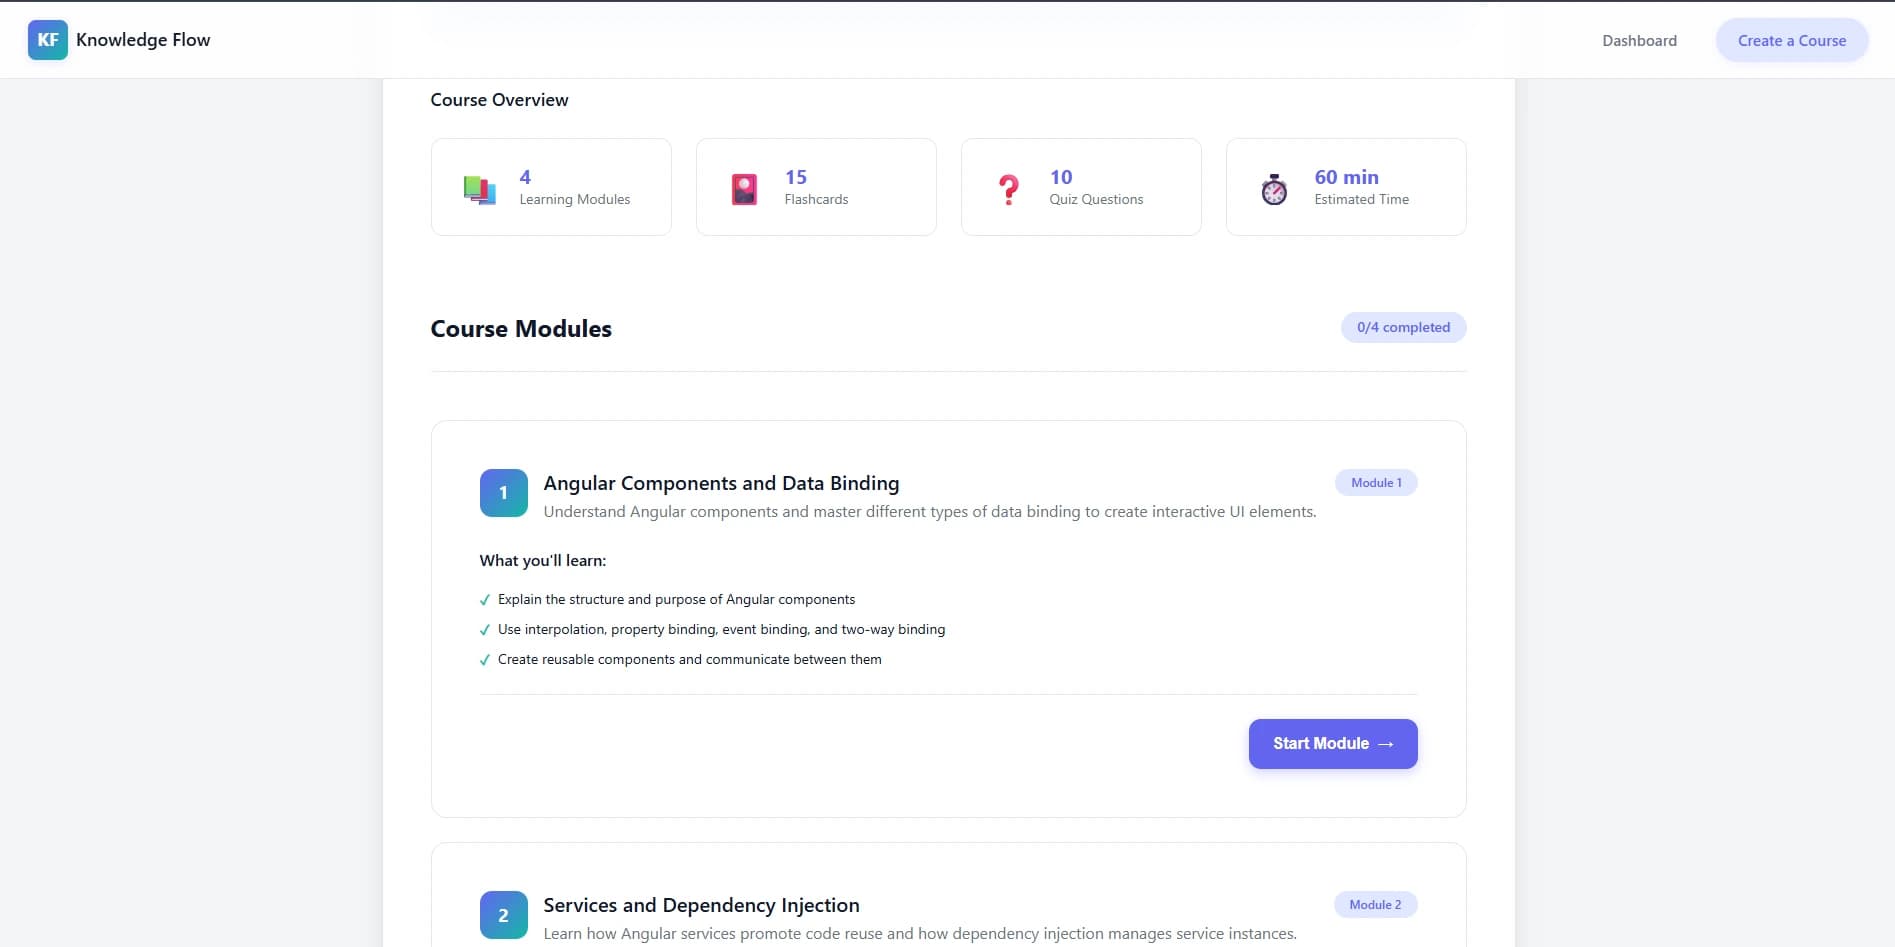Click the arrow icon inside Start Module

1387,744
